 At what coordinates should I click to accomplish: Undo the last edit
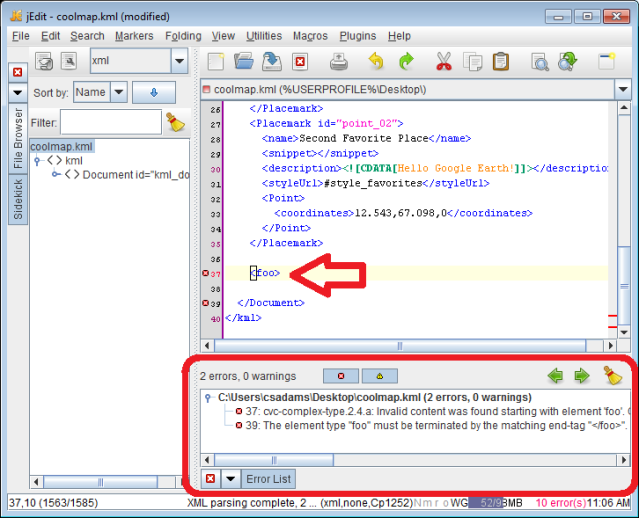(x=376, y=62)
